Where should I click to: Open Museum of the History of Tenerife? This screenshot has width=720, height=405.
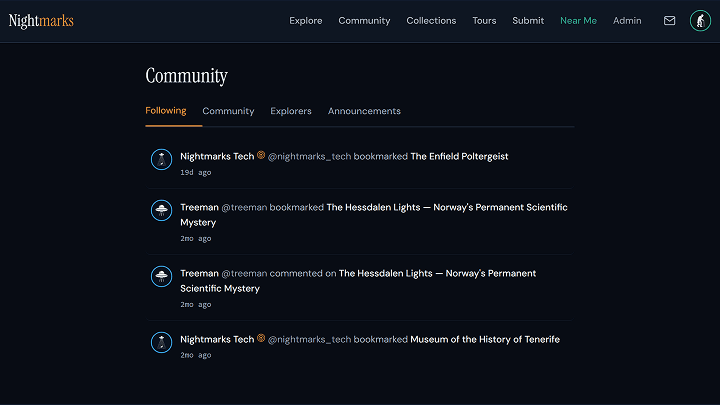pyautogui.click(x=485, y=339)
